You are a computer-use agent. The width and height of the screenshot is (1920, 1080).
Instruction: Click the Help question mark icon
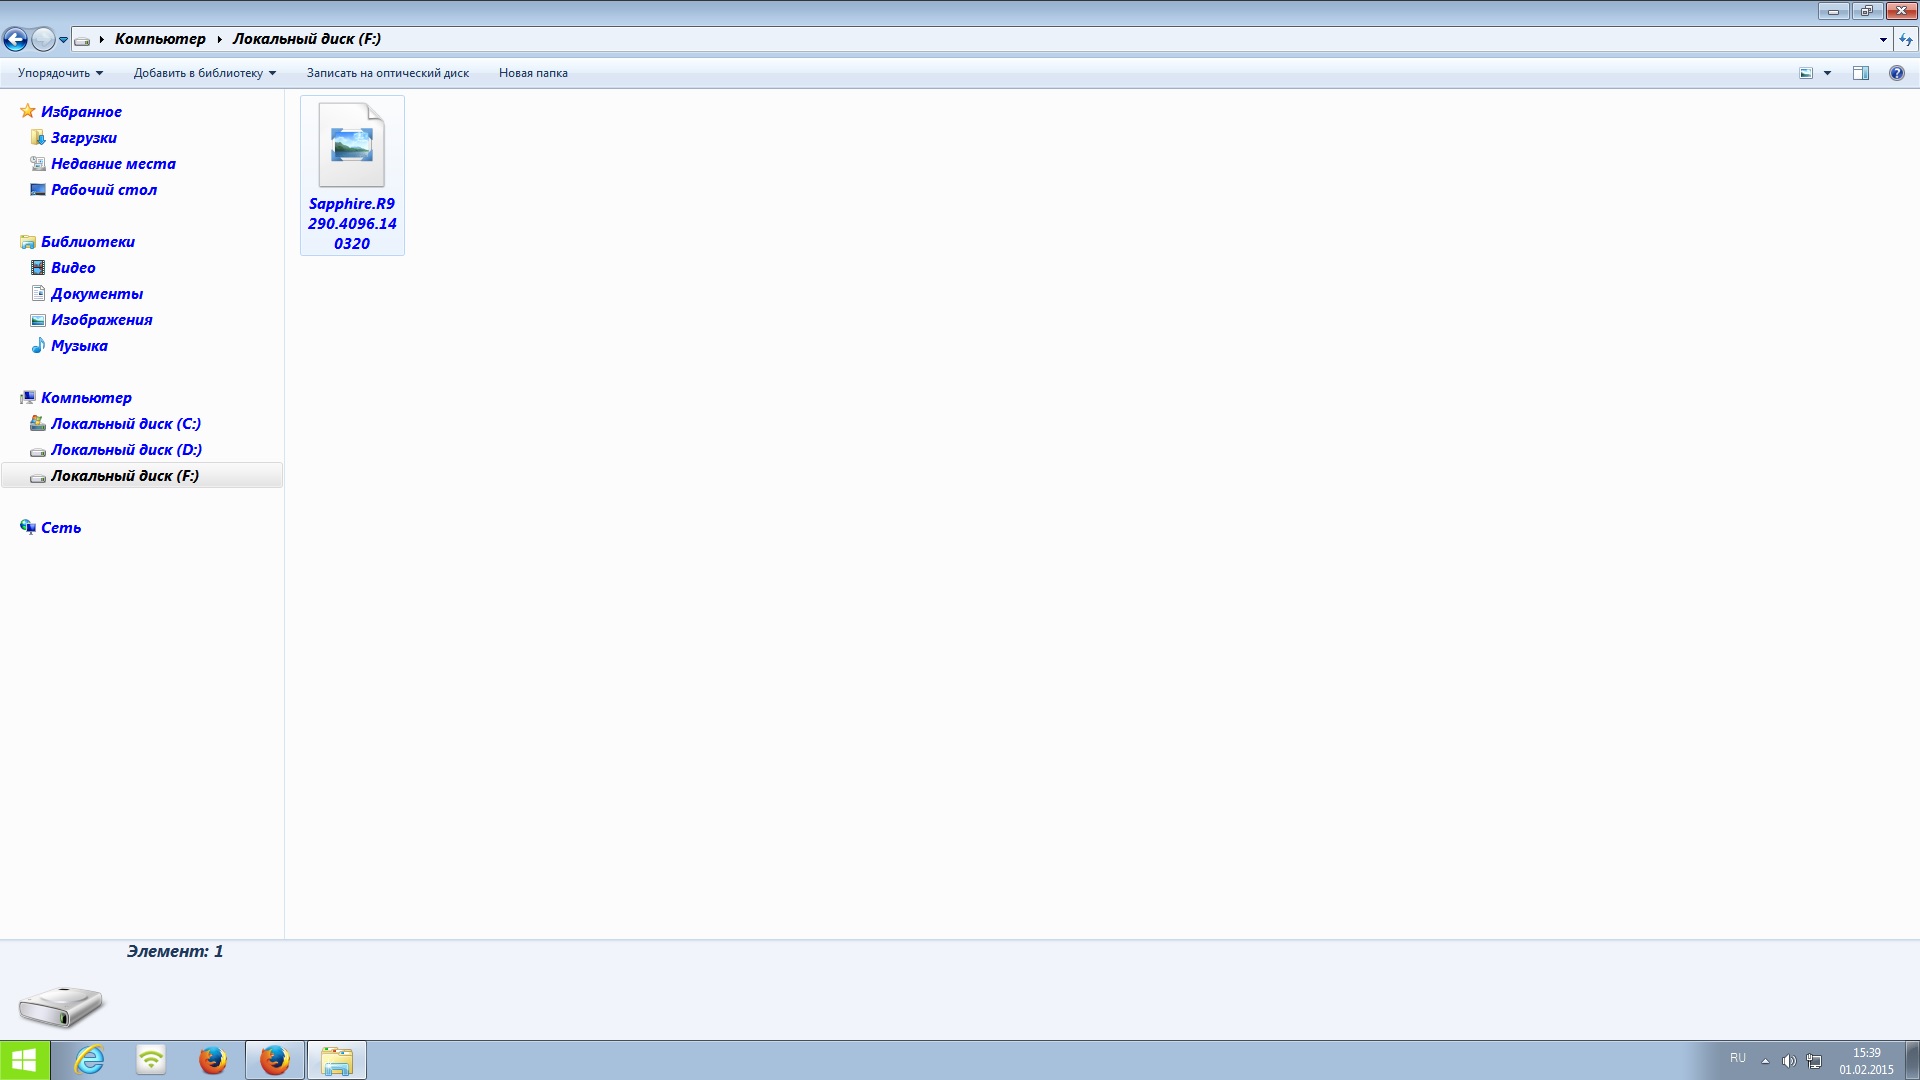point(1896,73)
